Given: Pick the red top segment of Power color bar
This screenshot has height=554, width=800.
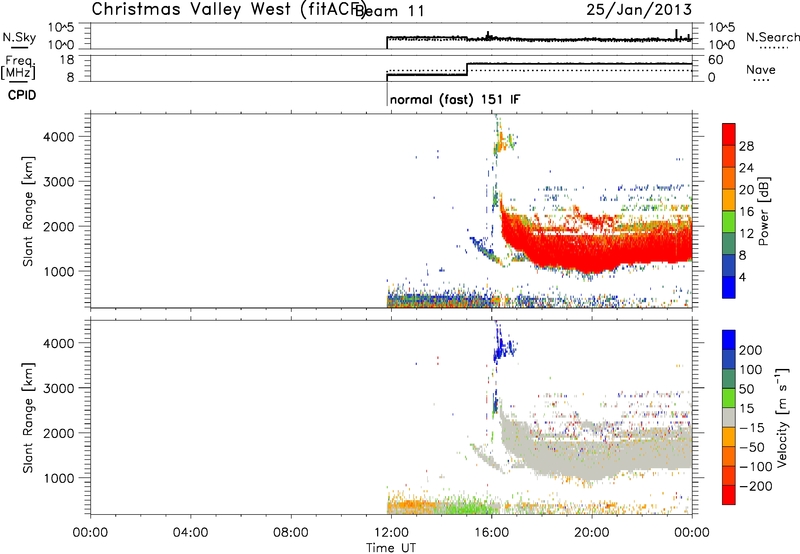Looking at the screenshot, I should tap(729, 134).
